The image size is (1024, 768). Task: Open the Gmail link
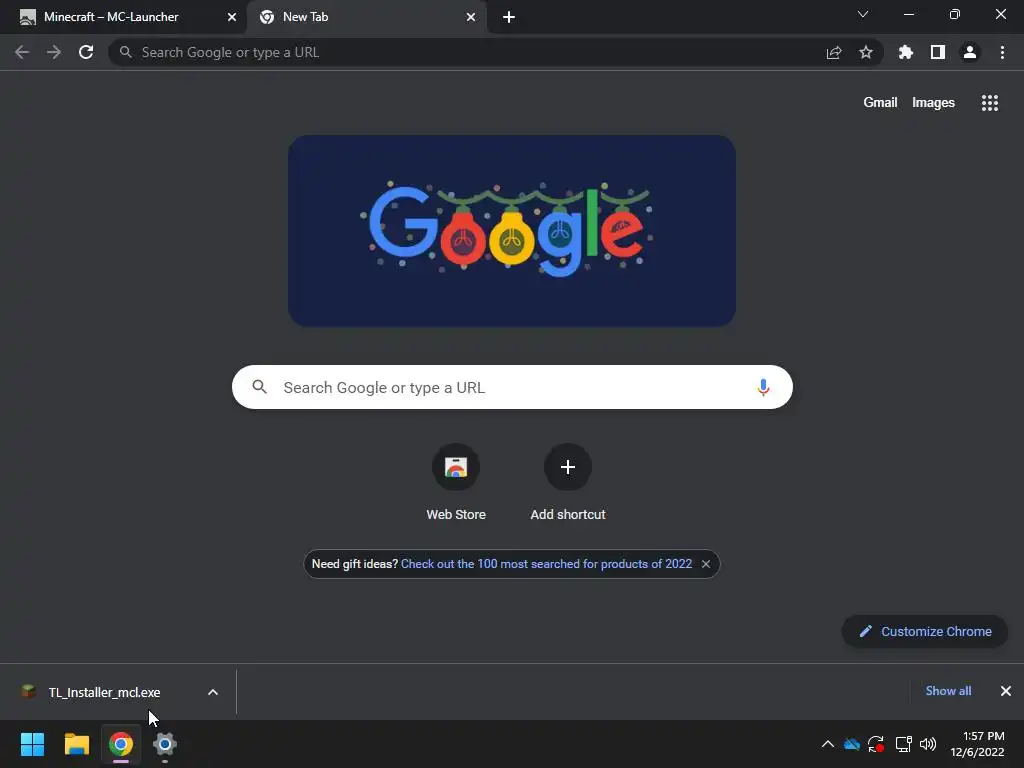point(880,103)
